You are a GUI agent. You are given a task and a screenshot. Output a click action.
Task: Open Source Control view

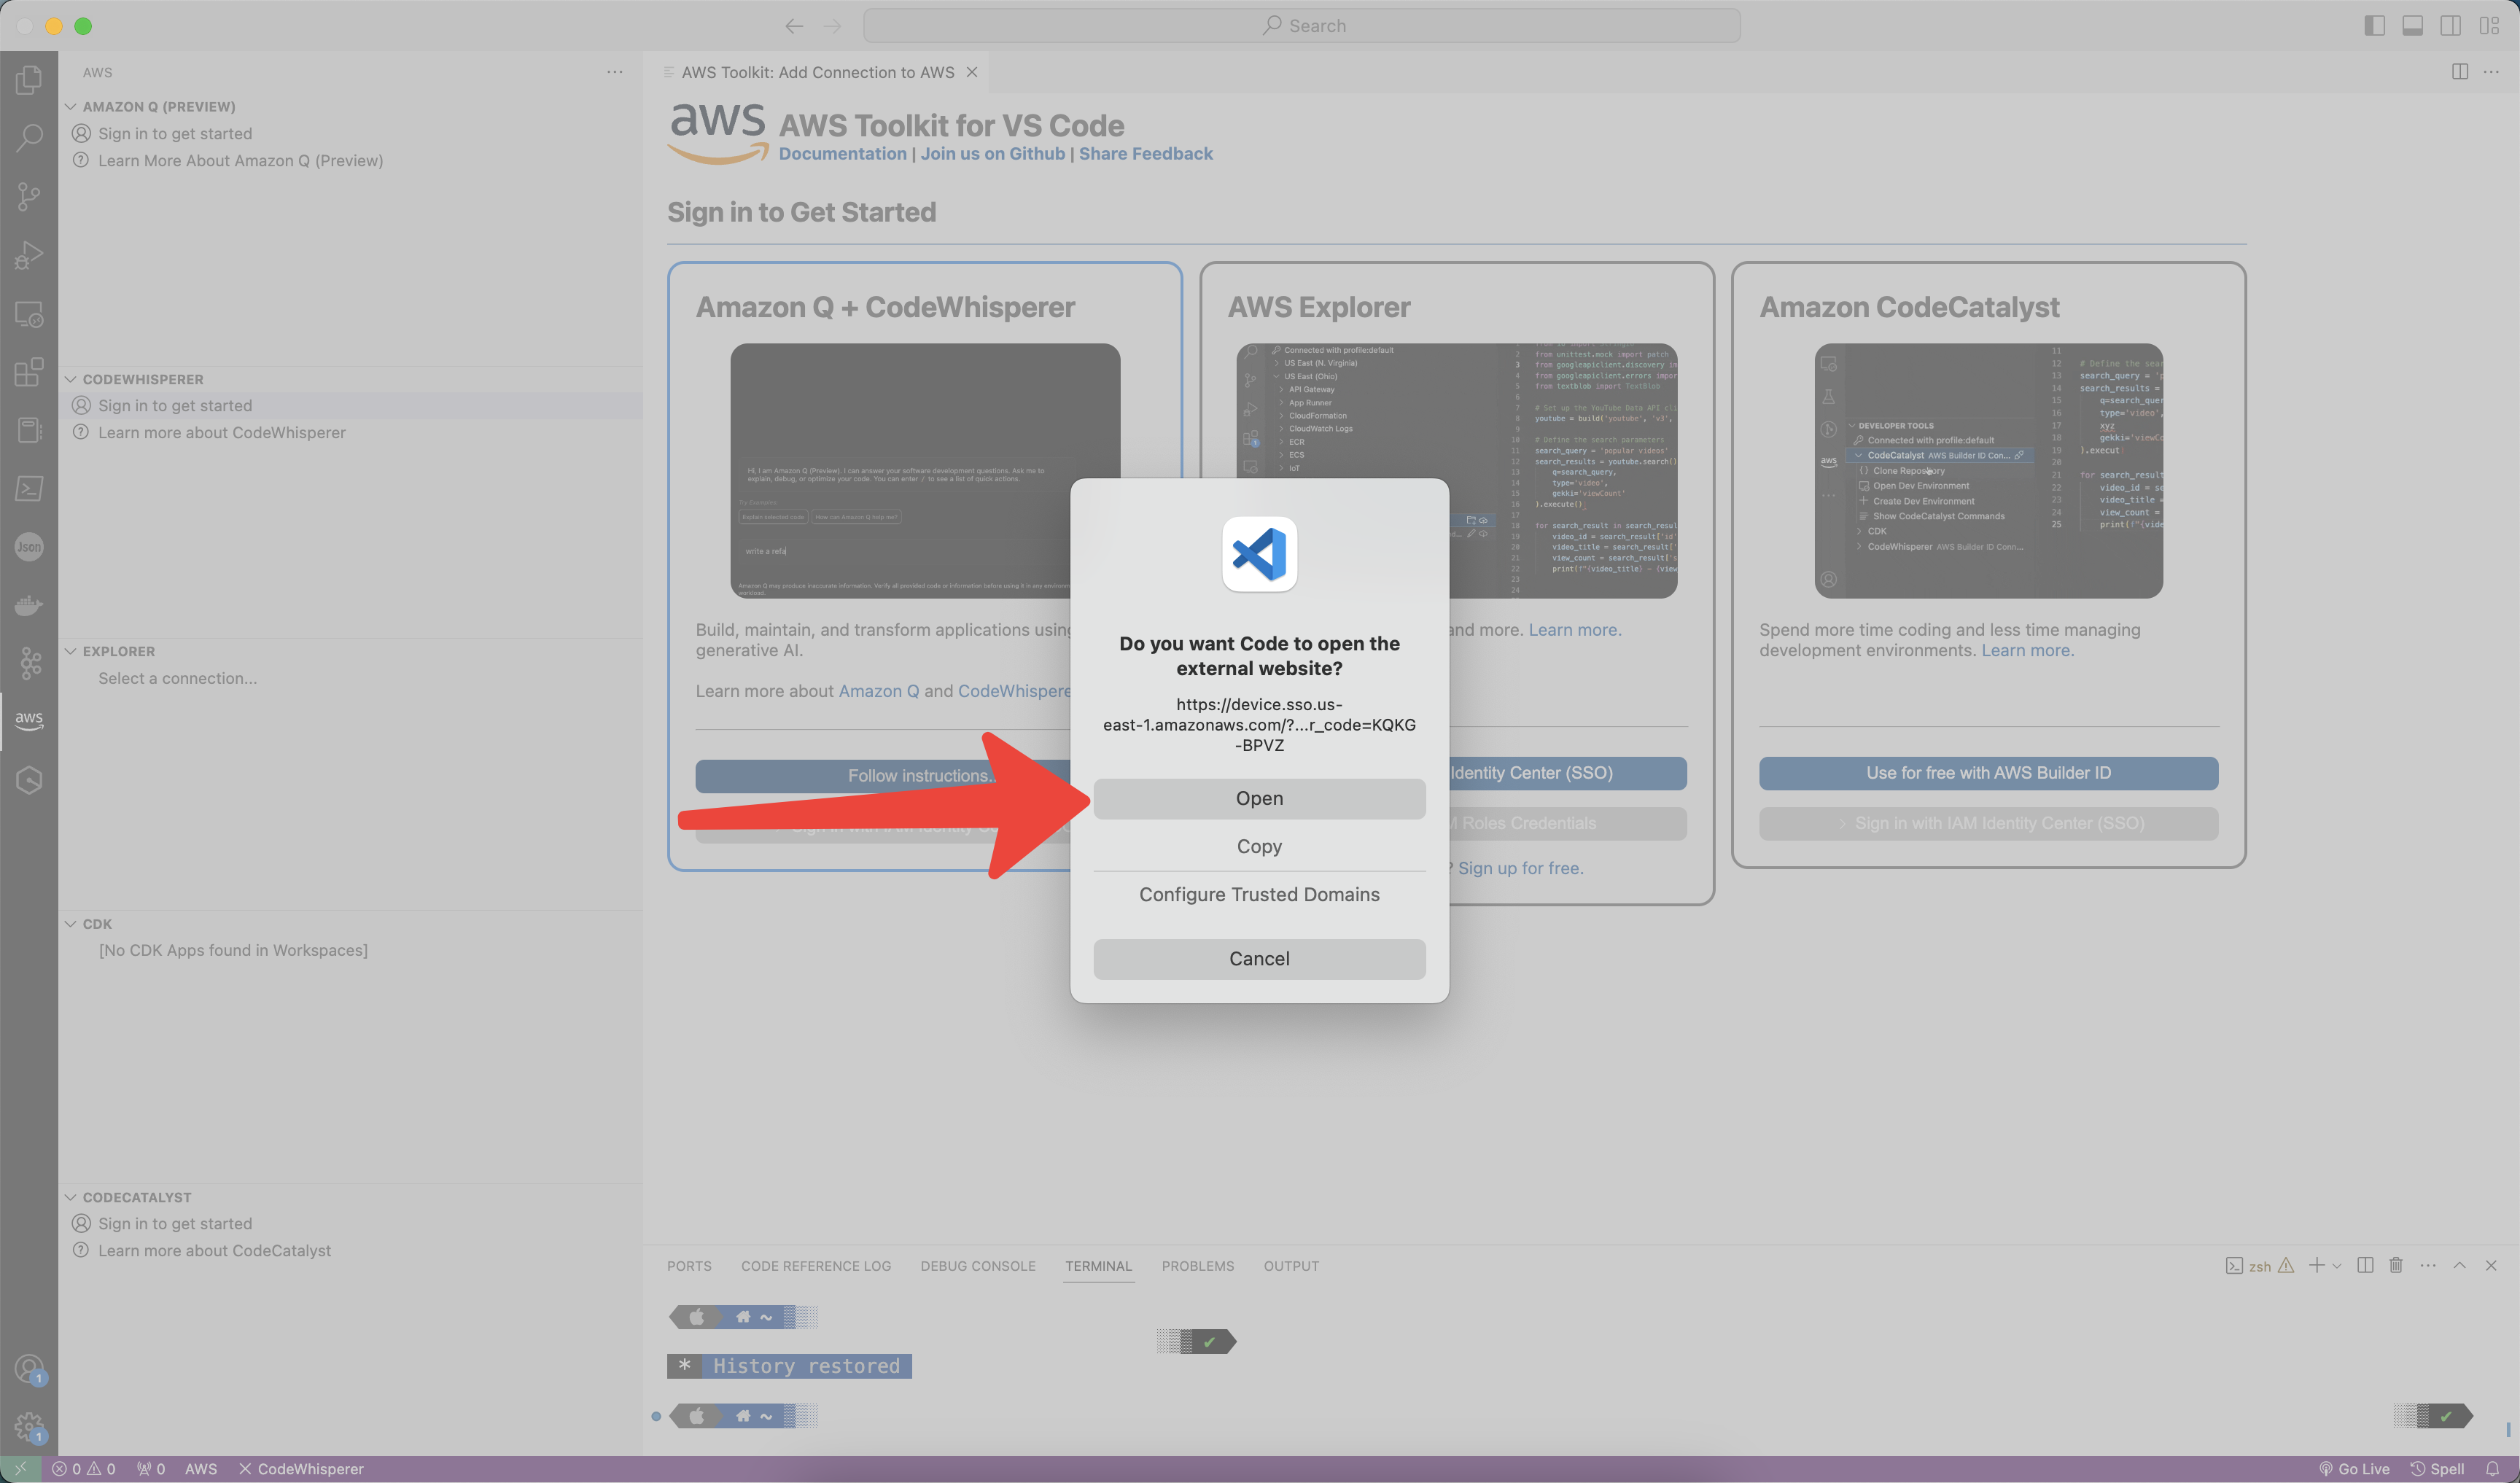(x=29, y=196)
